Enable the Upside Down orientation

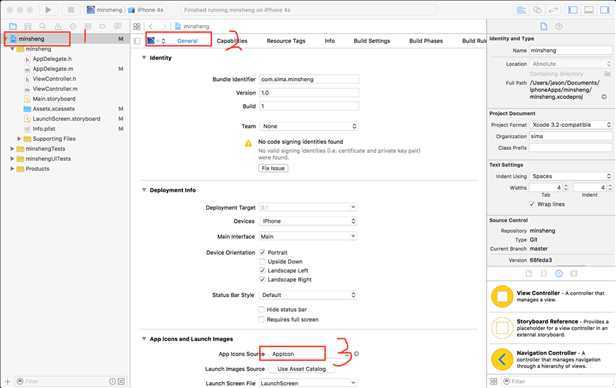tap(262, 261)
